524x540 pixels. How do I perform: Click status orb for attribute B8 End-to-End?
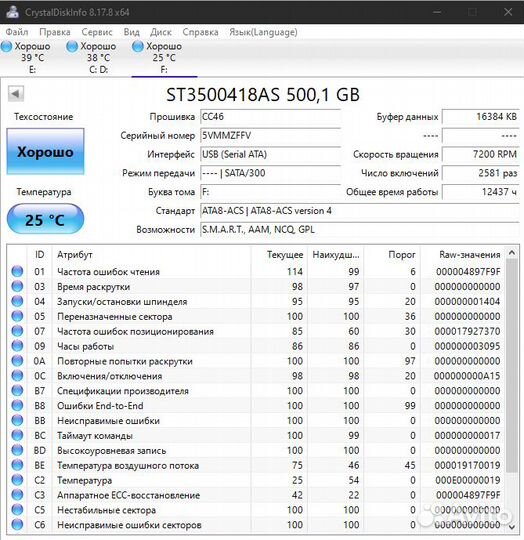pos(17,405)
